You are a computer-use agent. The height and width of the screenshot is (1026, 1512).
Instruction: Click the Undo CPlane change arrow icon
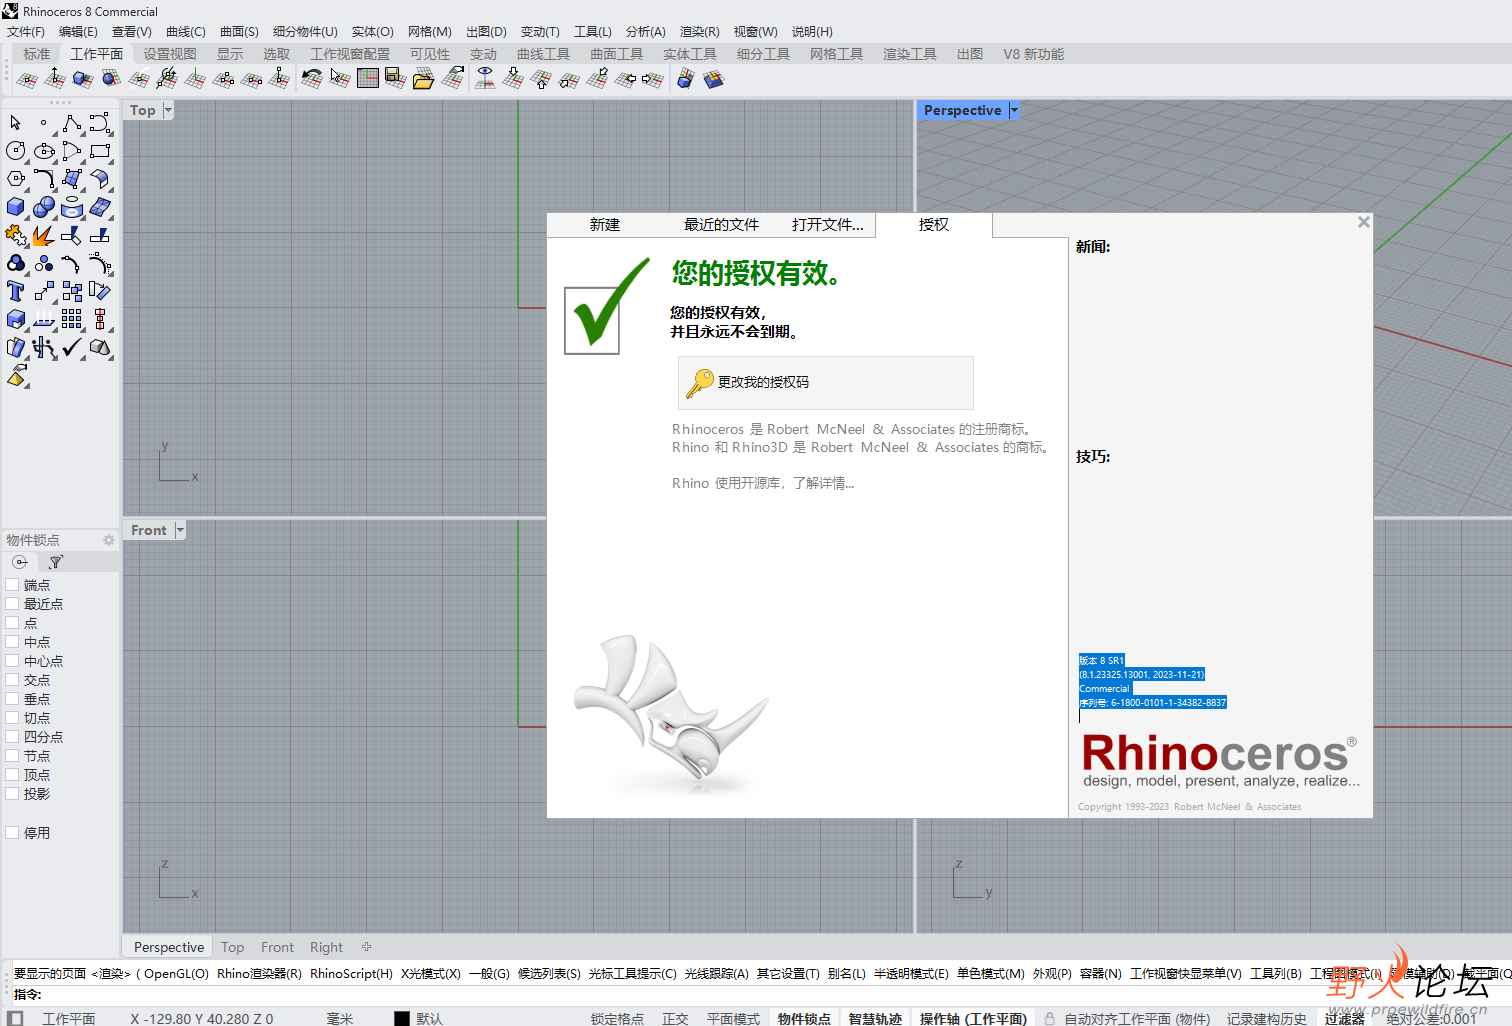coord(312,79)
